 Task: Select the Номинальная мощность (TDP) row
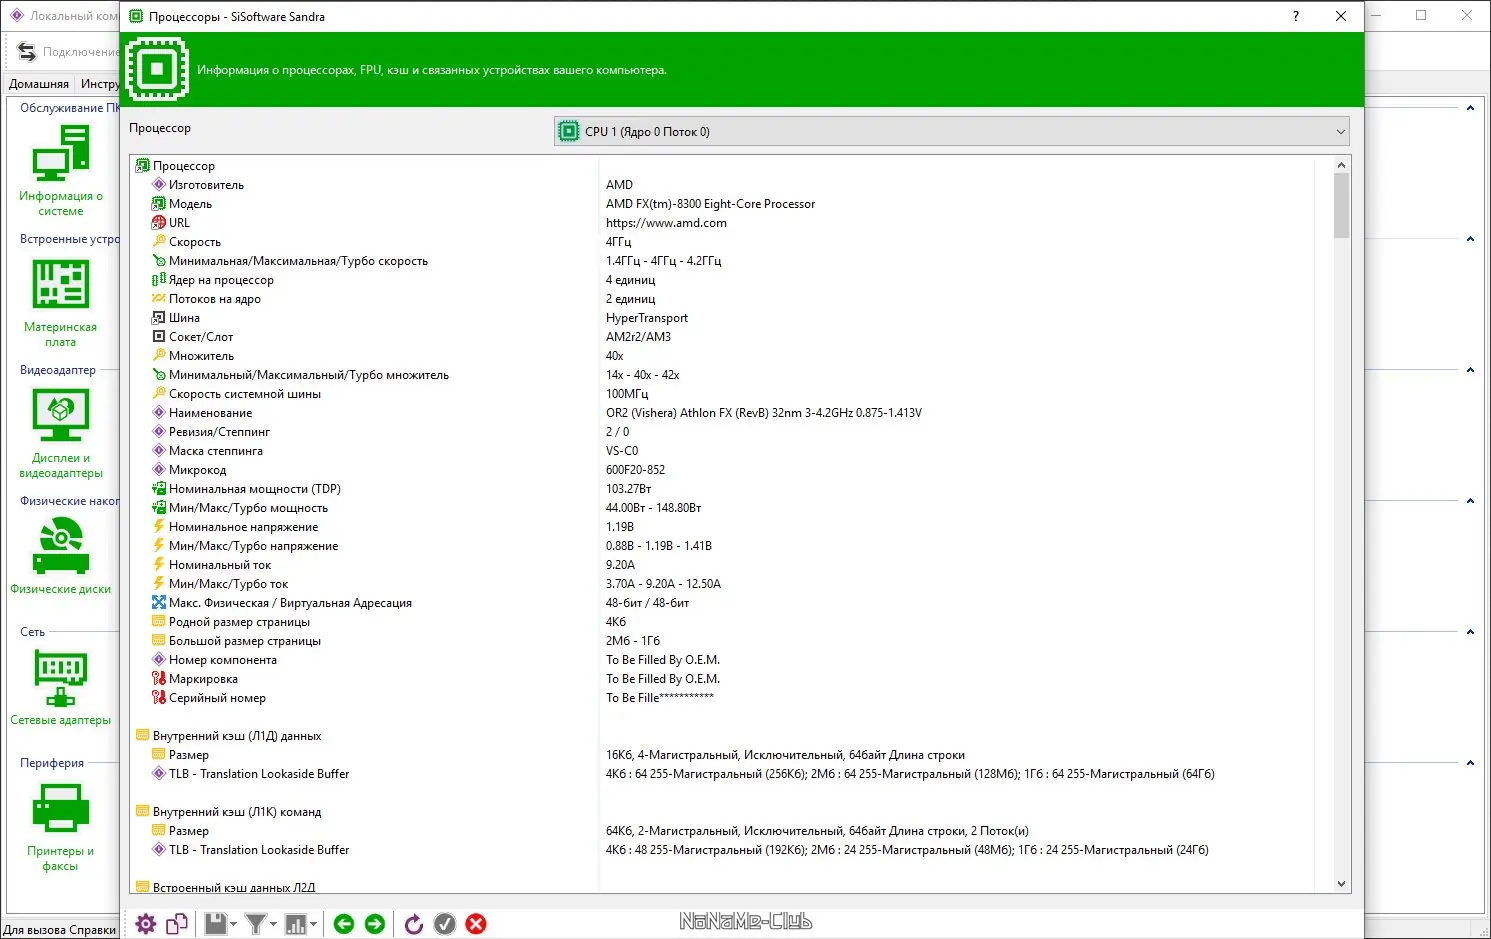[x=254, y=489]
